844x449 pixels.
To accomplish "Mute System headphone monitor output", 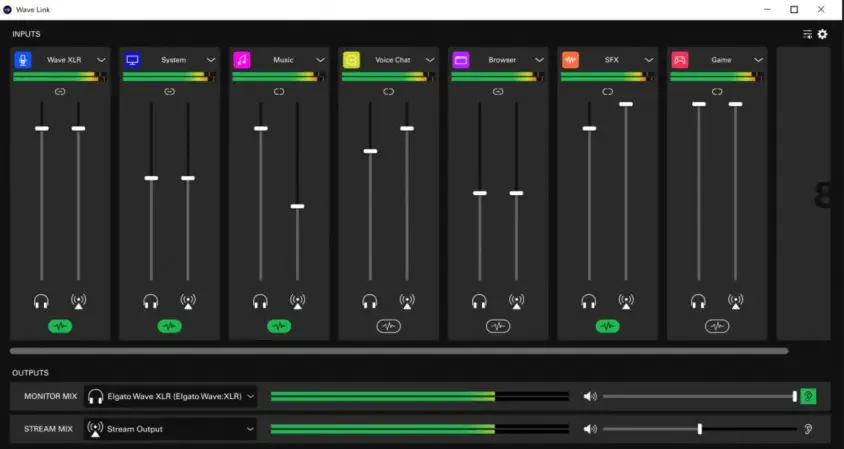I will (x=151, y=301).
